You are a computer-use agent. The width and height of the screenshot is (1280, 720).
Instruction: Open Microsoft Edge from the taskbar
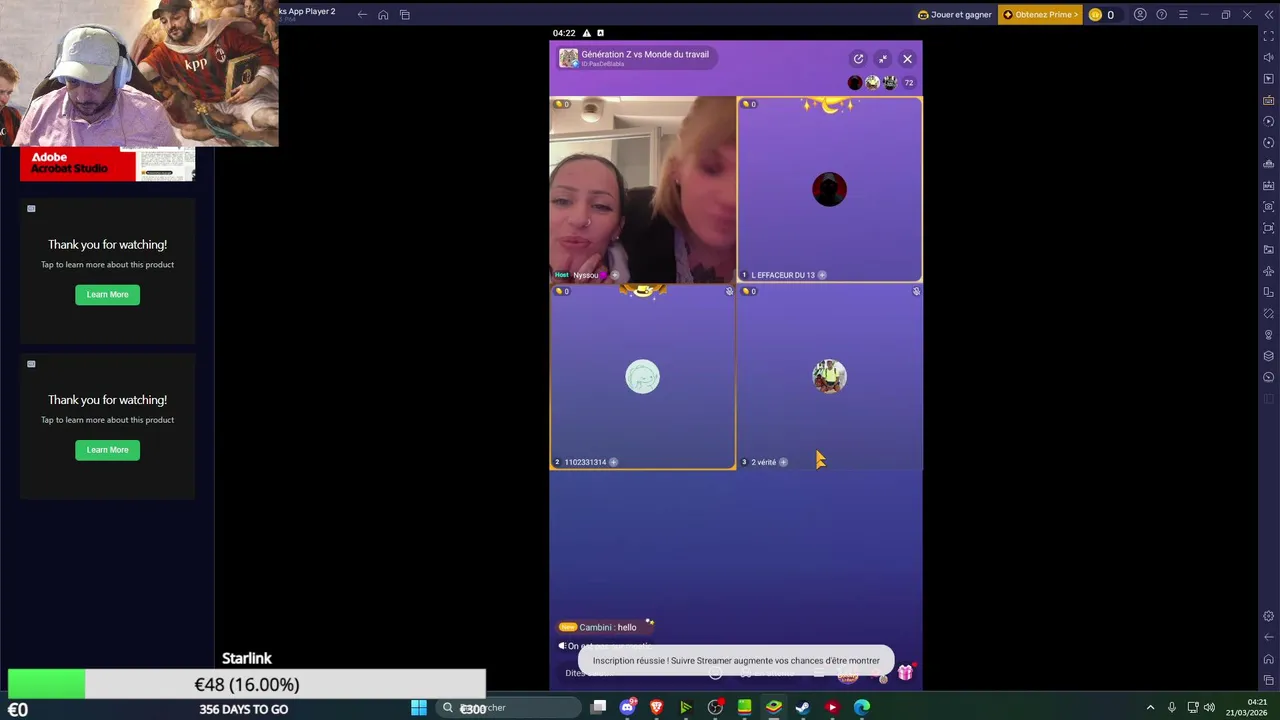(862, 708)
